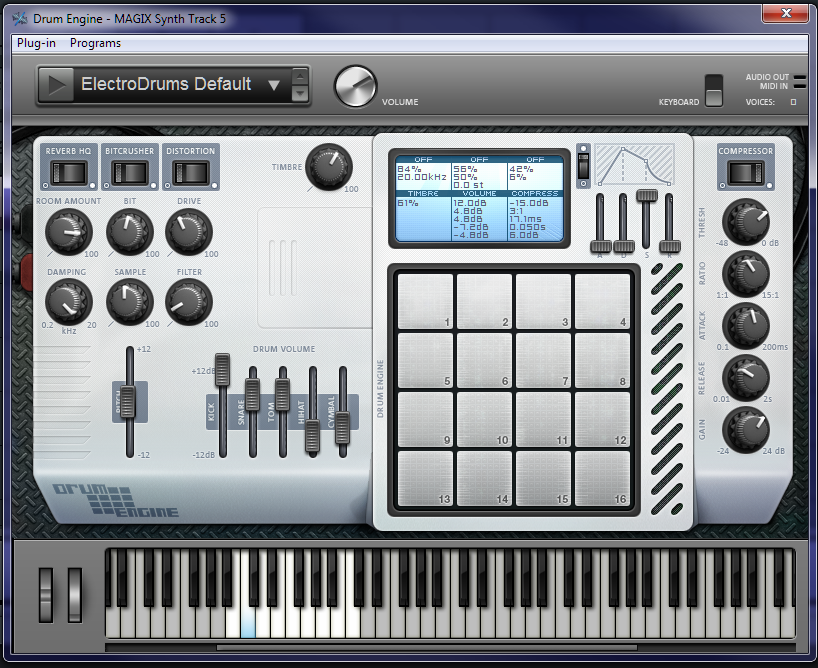Image resolution: width=818 pixels, height=668 pixels.
Task: Click the envelope Attack (A) fader
Action: (600, 246)
